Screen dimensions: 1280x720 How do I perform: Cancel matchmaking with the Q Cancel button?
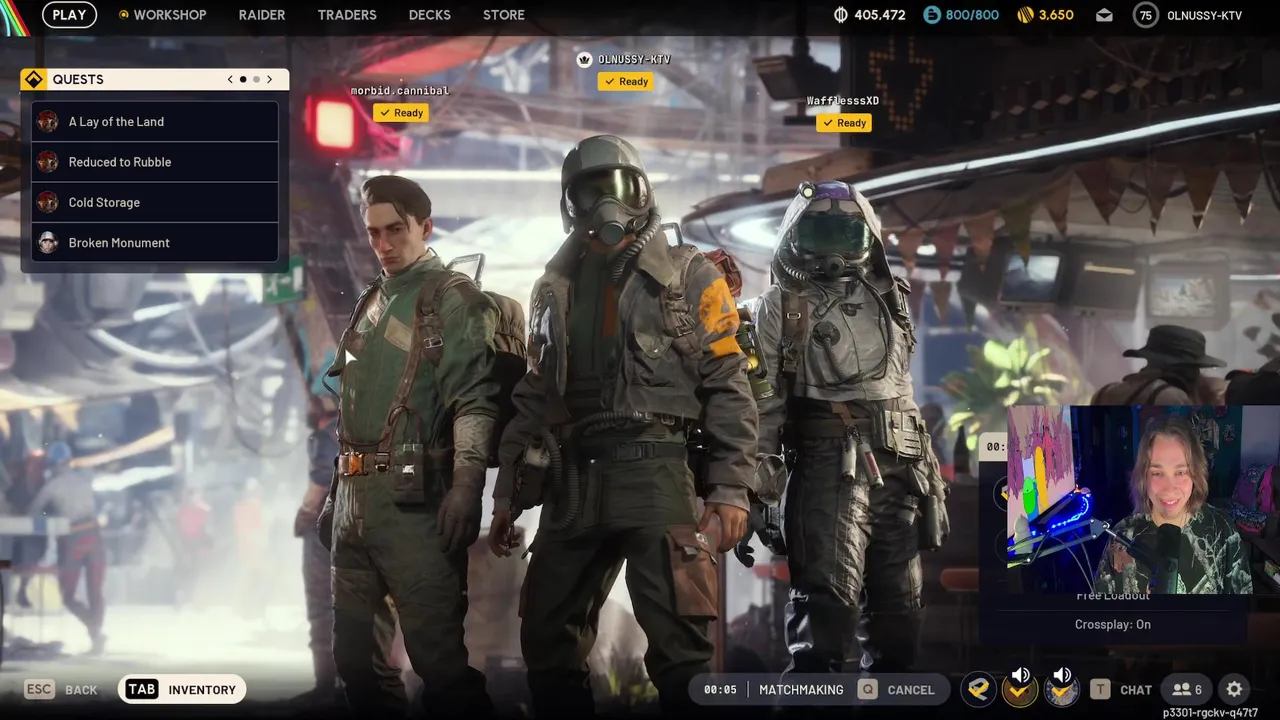pyautogui.click(x=896, y=689)
